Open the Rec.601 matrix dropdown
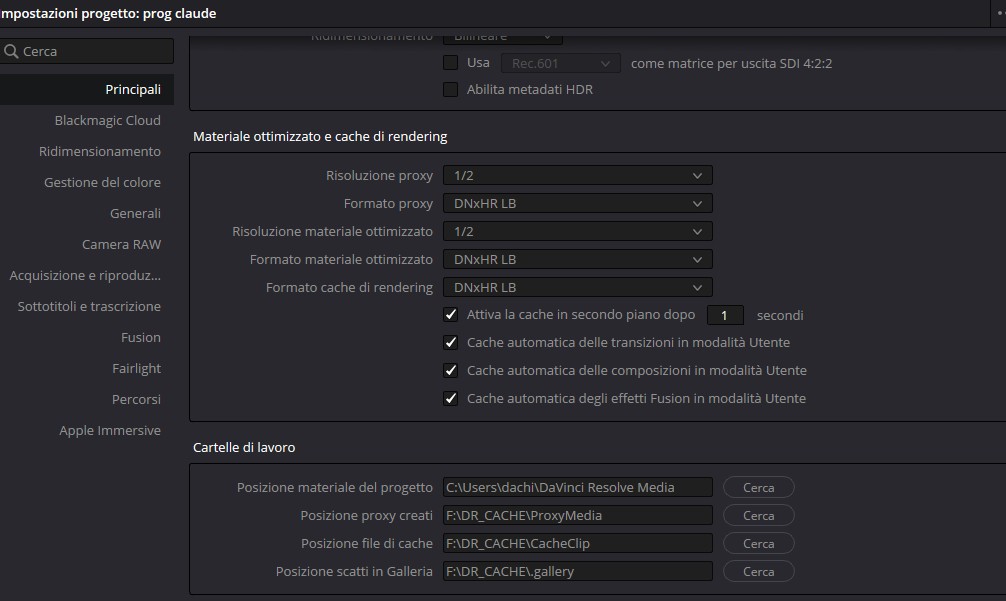The height and width of the screenshot is (601, 1006). tap(560, 63)
